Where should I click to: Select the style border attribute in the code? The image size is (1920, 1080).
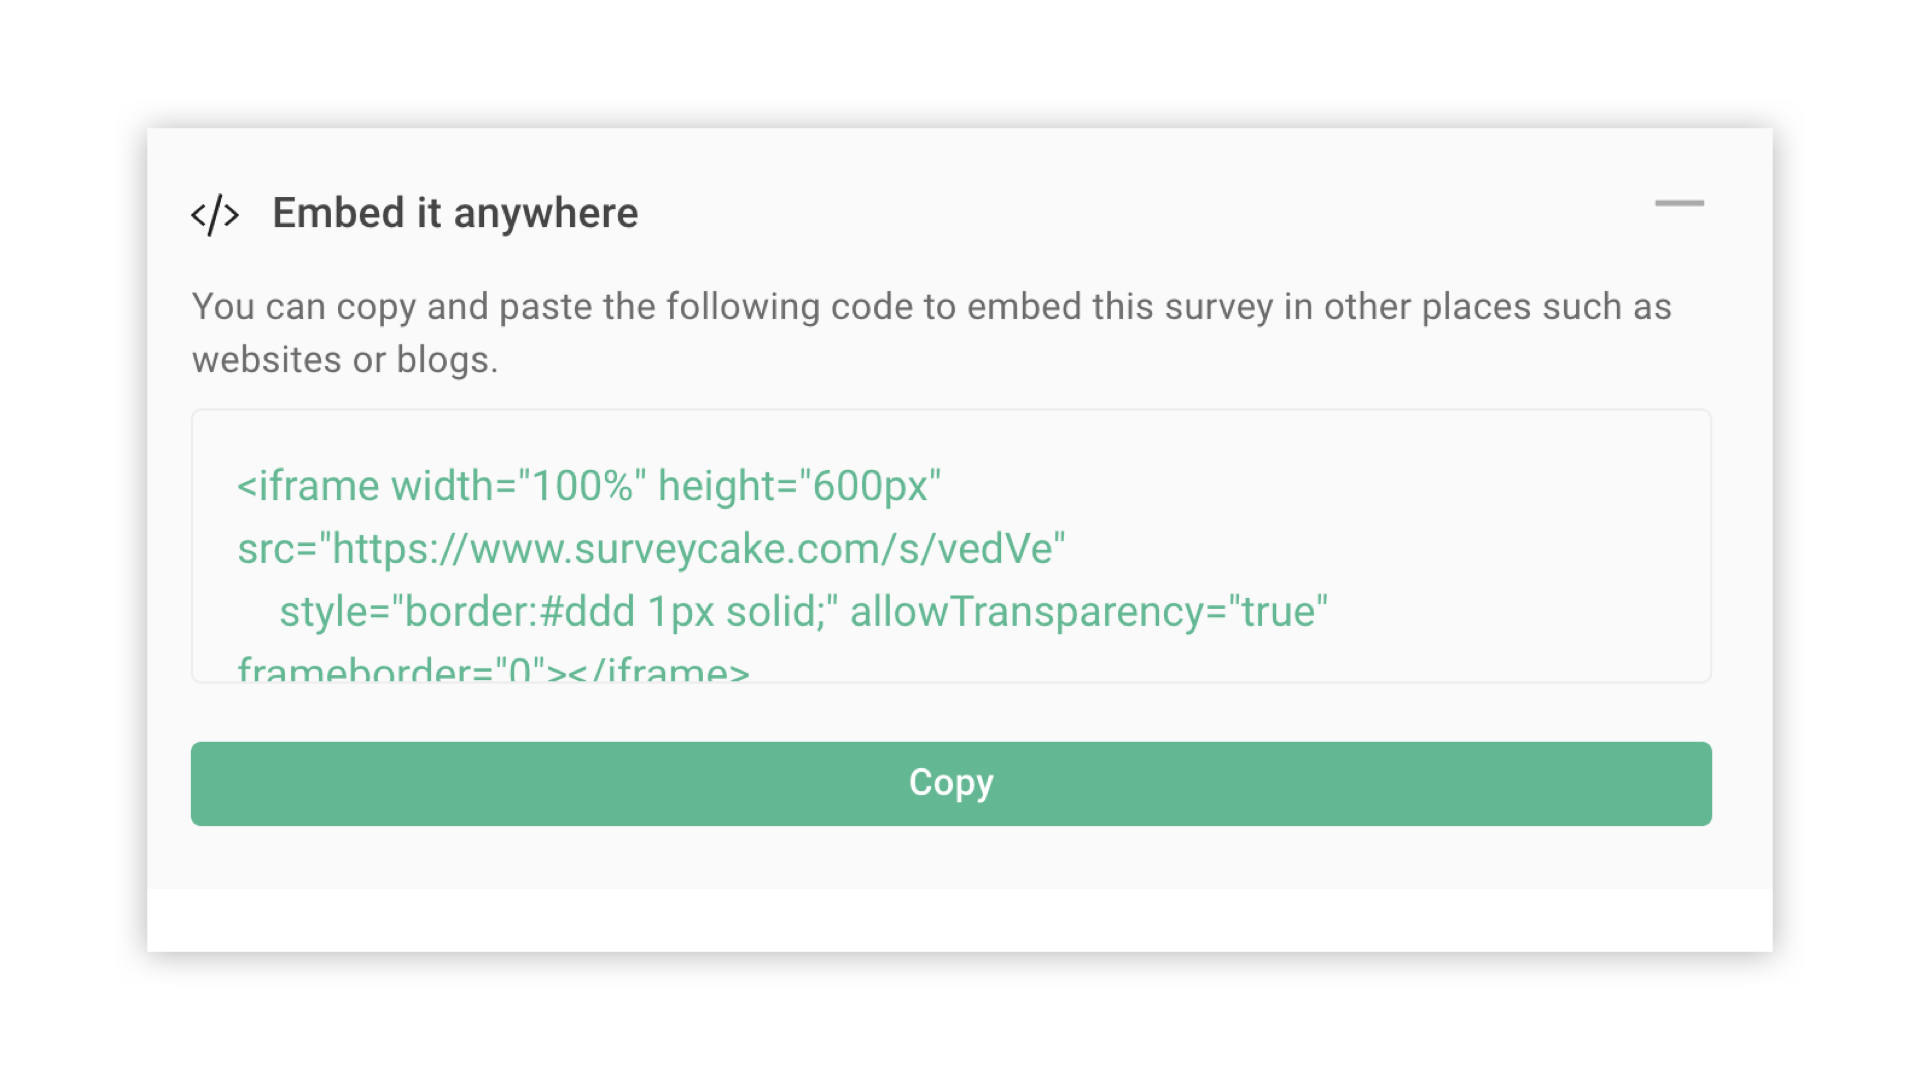[x=560, y=610]
